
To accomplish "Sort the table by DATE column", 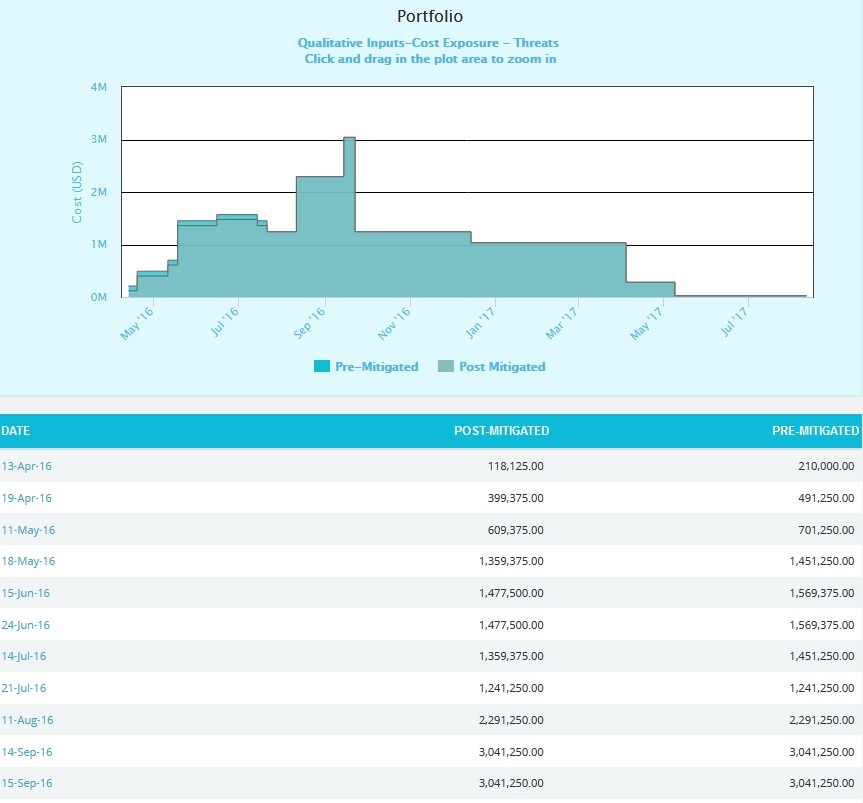I will point(17,431).
